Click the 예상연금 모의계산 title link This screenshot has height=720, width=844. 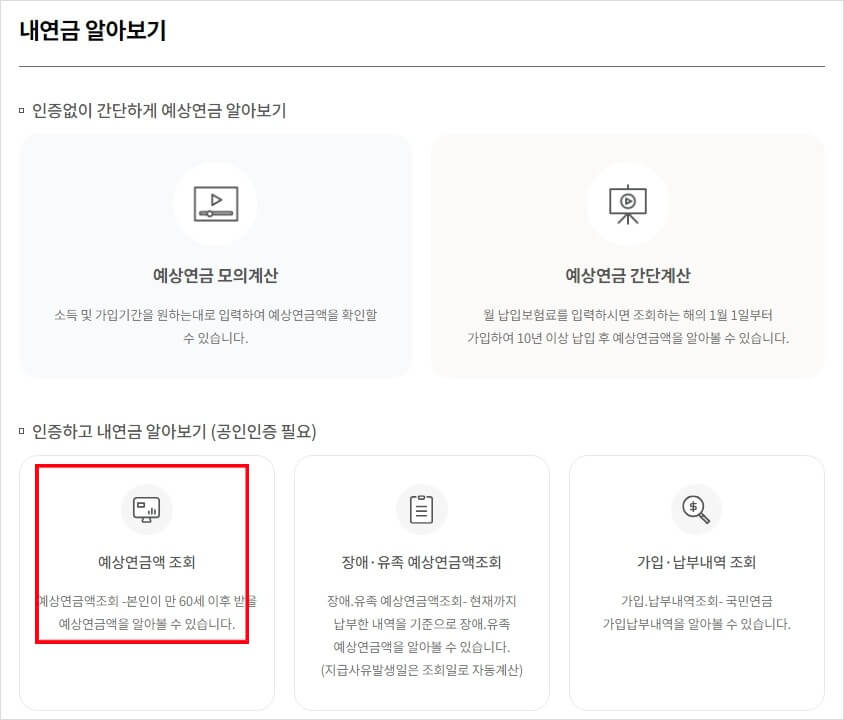coord(213,272)
